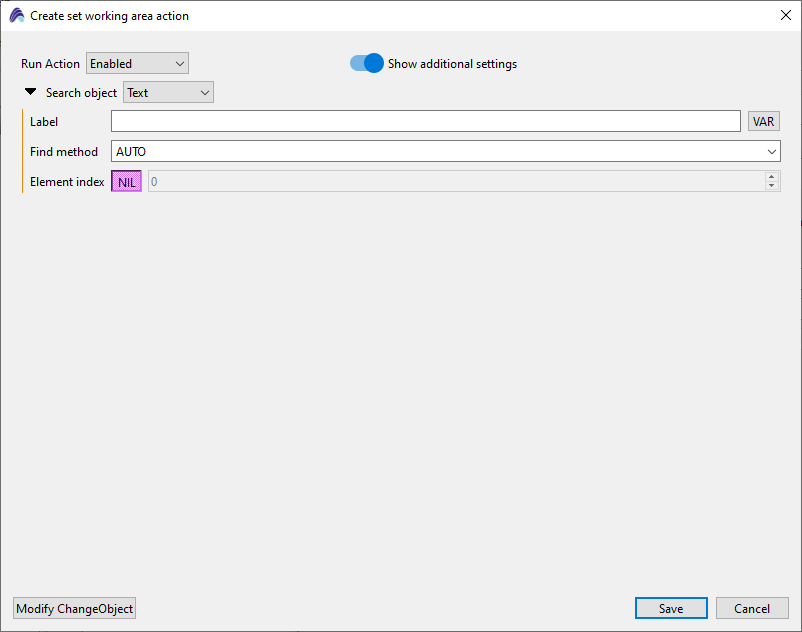Click the Search object label text
Image resolution: width=802 pixels, height=632 pixels.
point(81,93)
